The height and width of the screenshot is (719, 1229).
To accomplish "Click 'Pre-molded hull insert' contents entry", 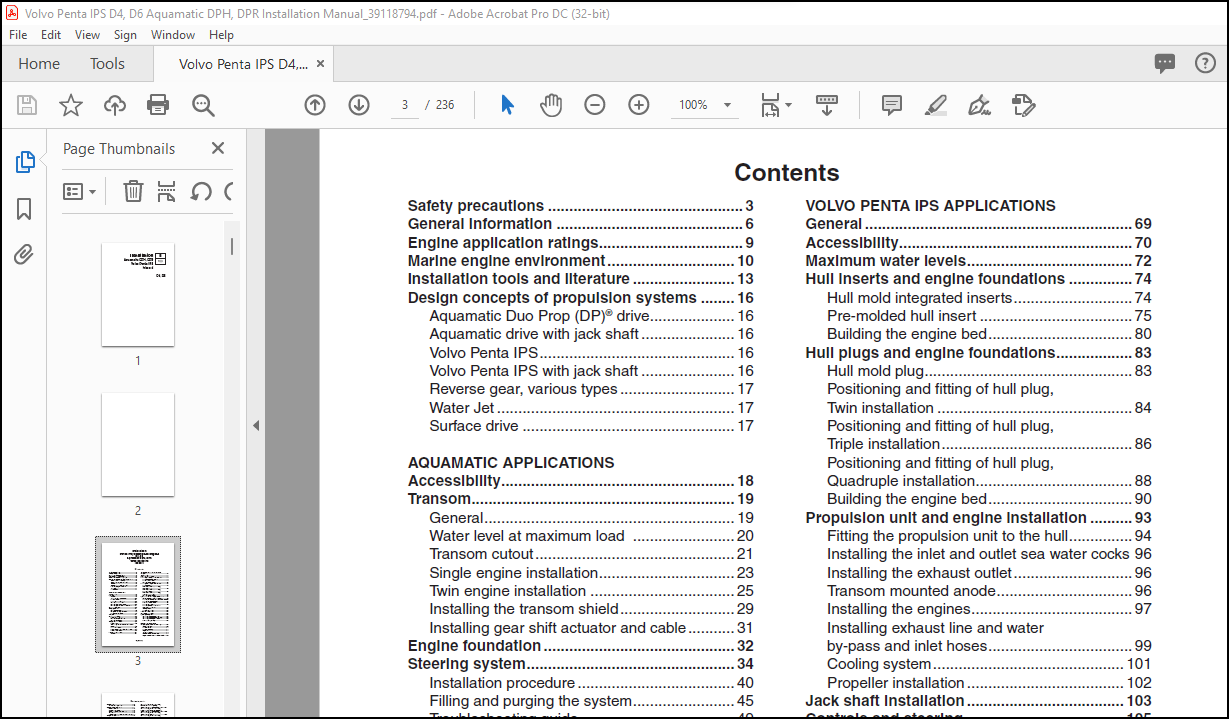I will (990, 316).
